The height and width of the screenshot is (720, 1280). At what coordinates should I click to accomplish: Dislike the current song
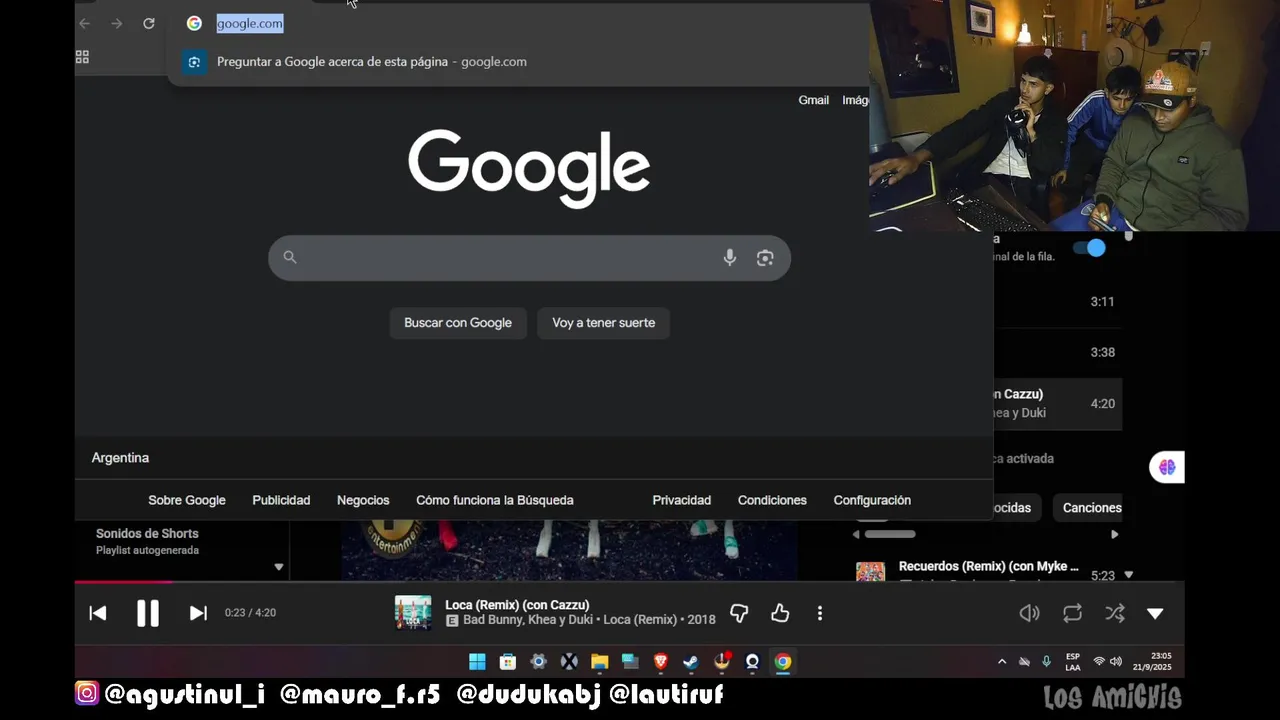[x=739, y=613]
